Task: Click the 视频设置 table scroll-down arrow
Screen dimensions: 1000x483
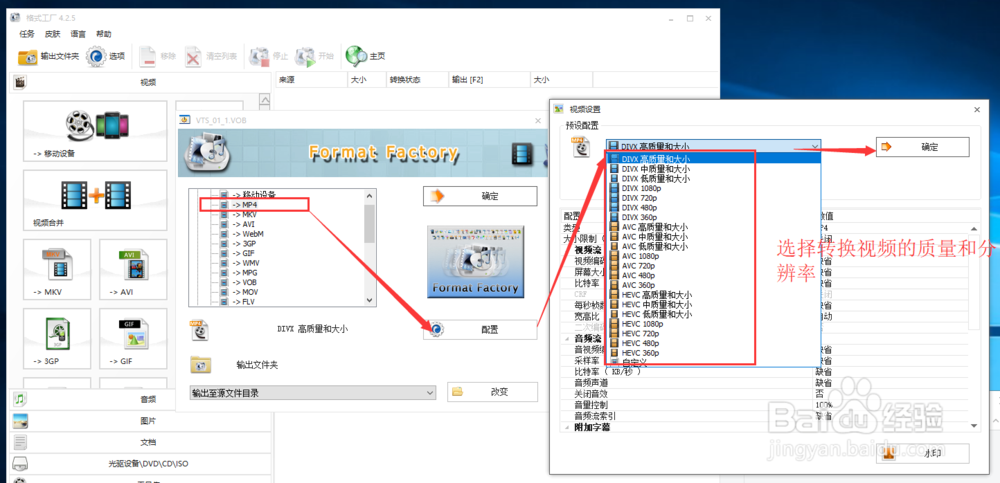Action: (974, 425)
